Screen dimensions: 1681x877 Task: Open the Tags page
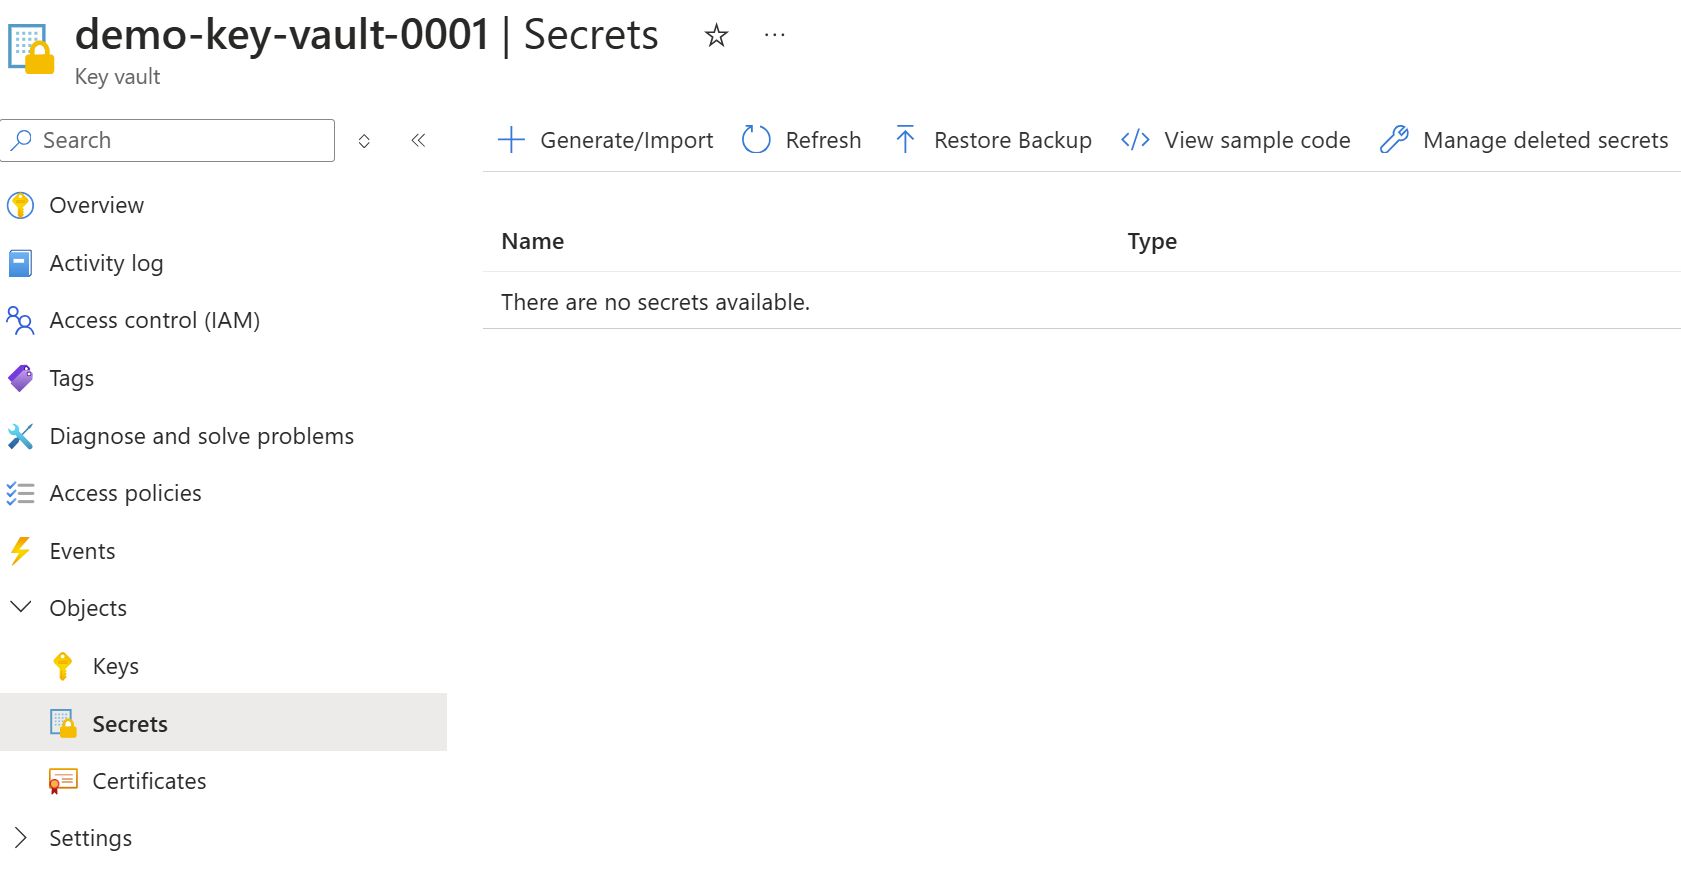tap(72, 378)
